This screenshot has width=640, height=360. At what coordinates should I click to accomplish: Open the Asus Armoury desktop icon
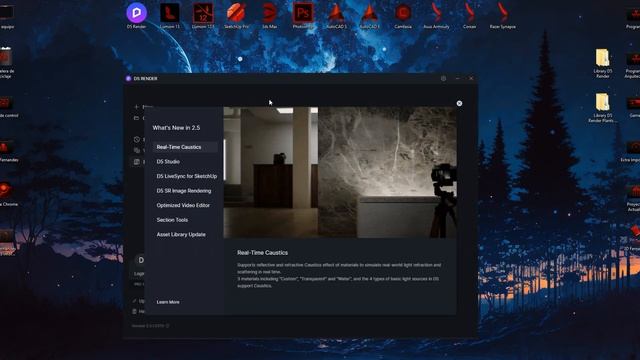coord(436,15)
